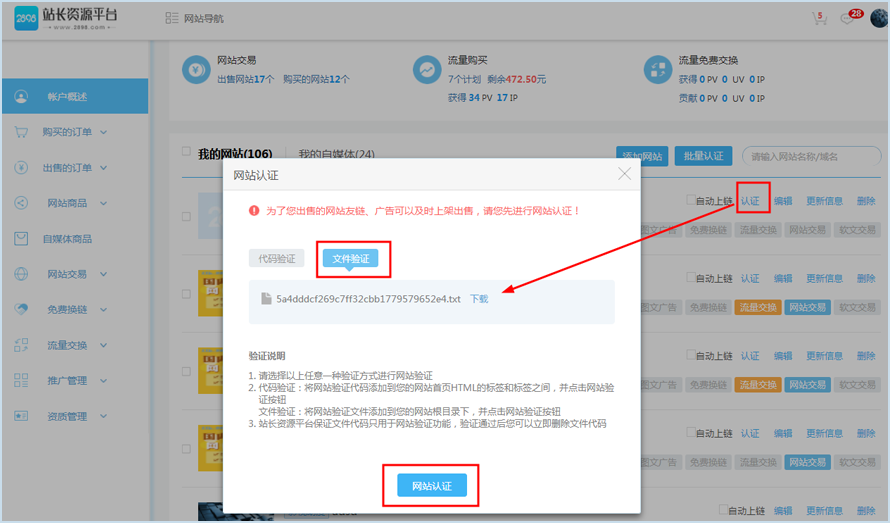Click the 流量免费交换 circular icon
The width and height of the screenshot is (890, 523).
[659, 71]
